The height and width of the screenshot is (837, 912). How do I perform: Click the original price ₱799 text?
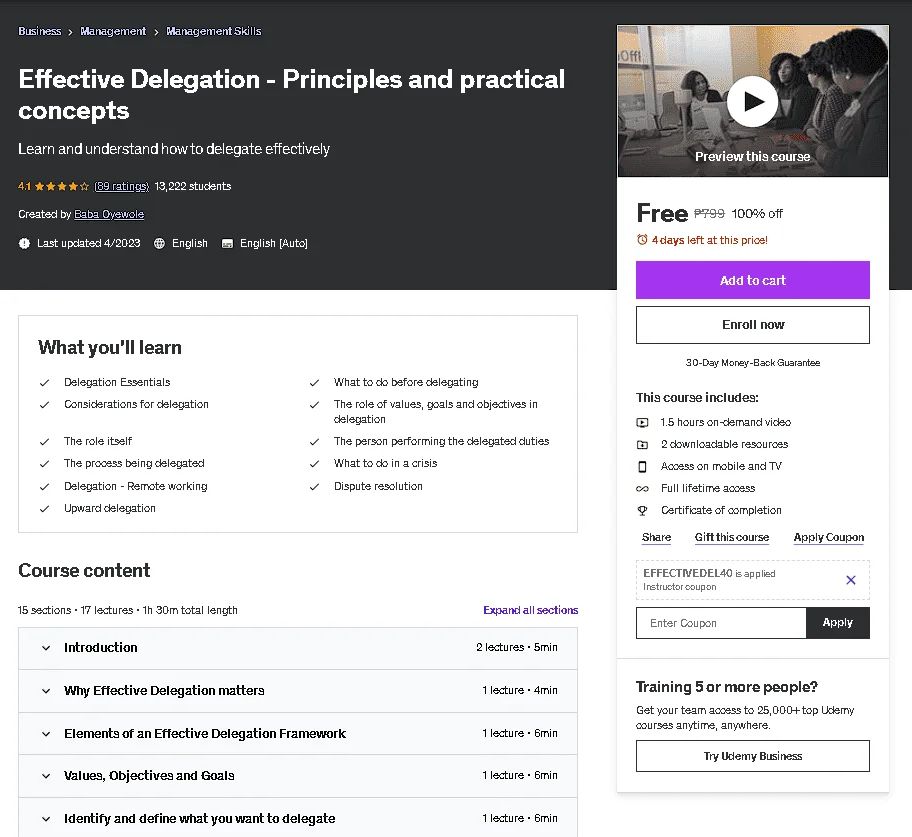pyautogui.click(x=709, y=213)
